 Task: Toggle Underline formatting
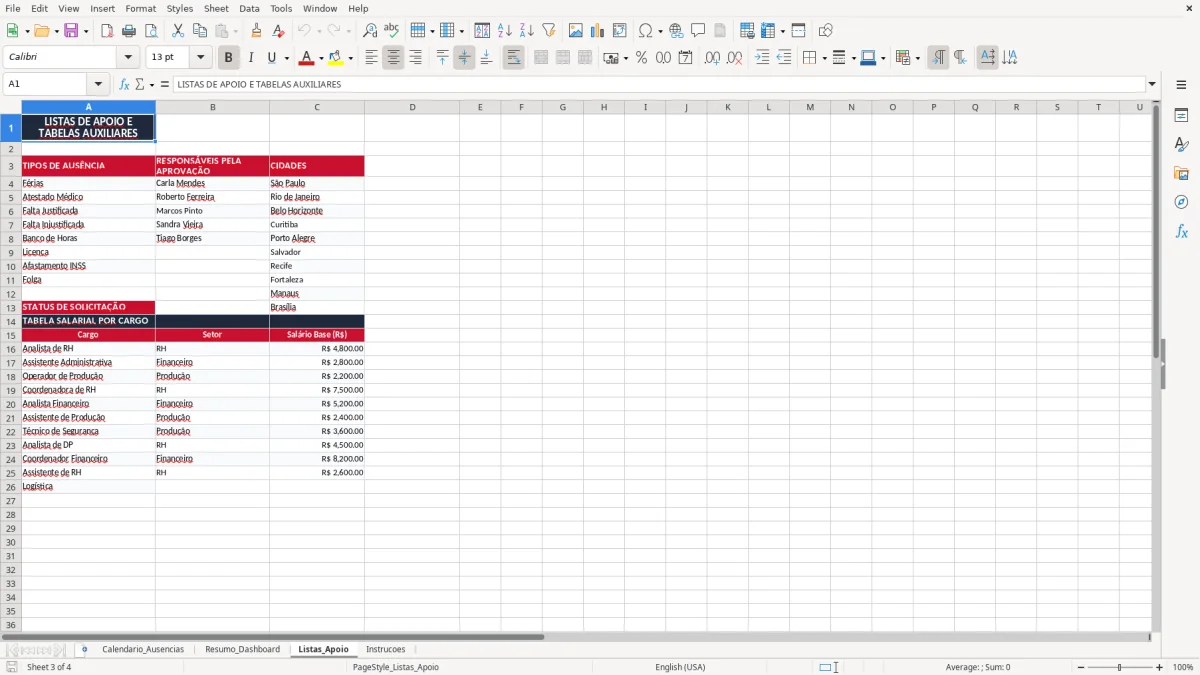click(x=271, y=58)
